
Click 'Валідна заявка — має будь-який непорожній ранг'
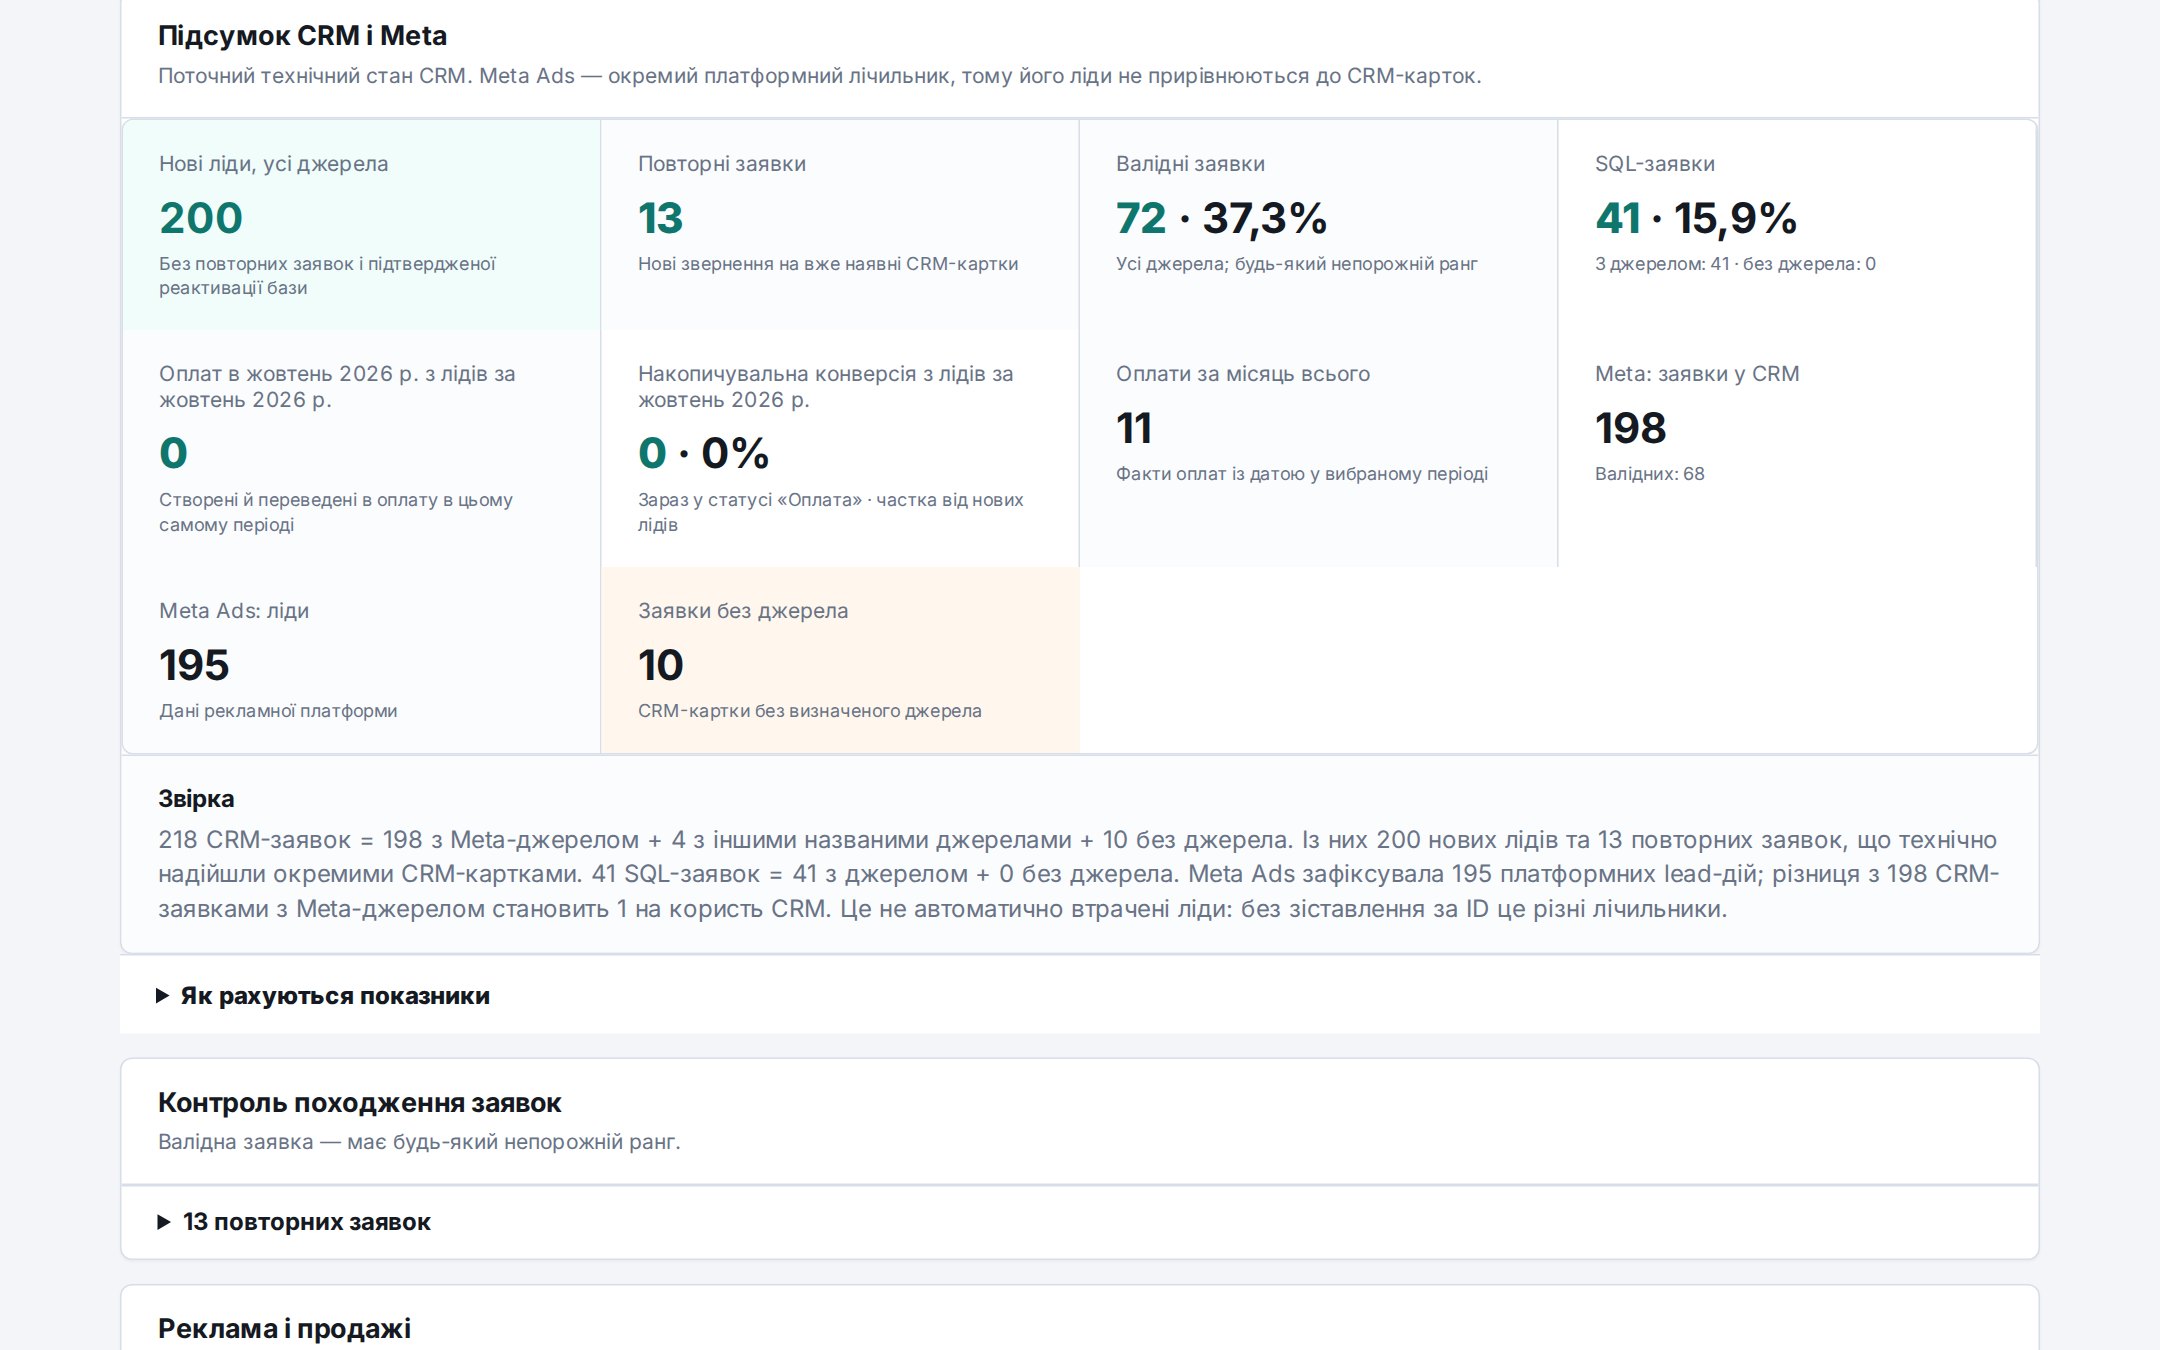point(419,1142)
